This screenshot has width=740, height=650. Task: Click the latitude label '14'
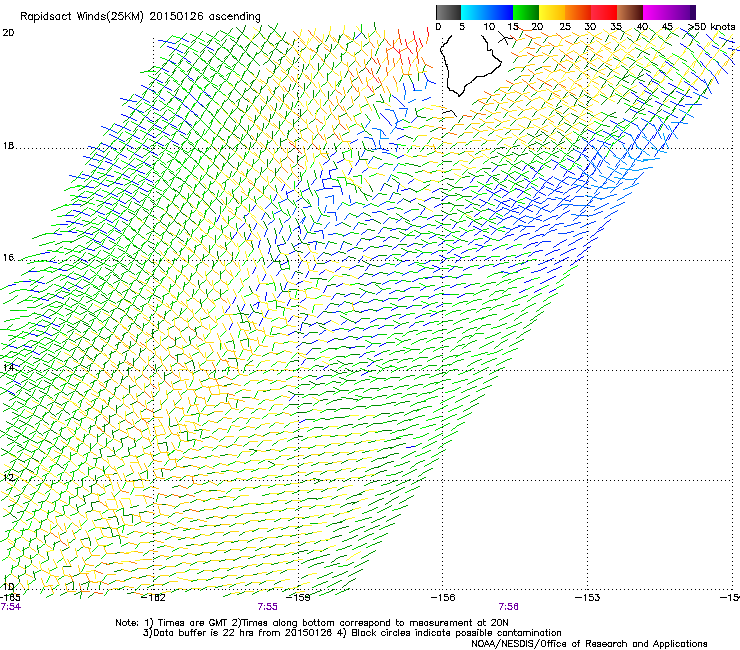8,367
